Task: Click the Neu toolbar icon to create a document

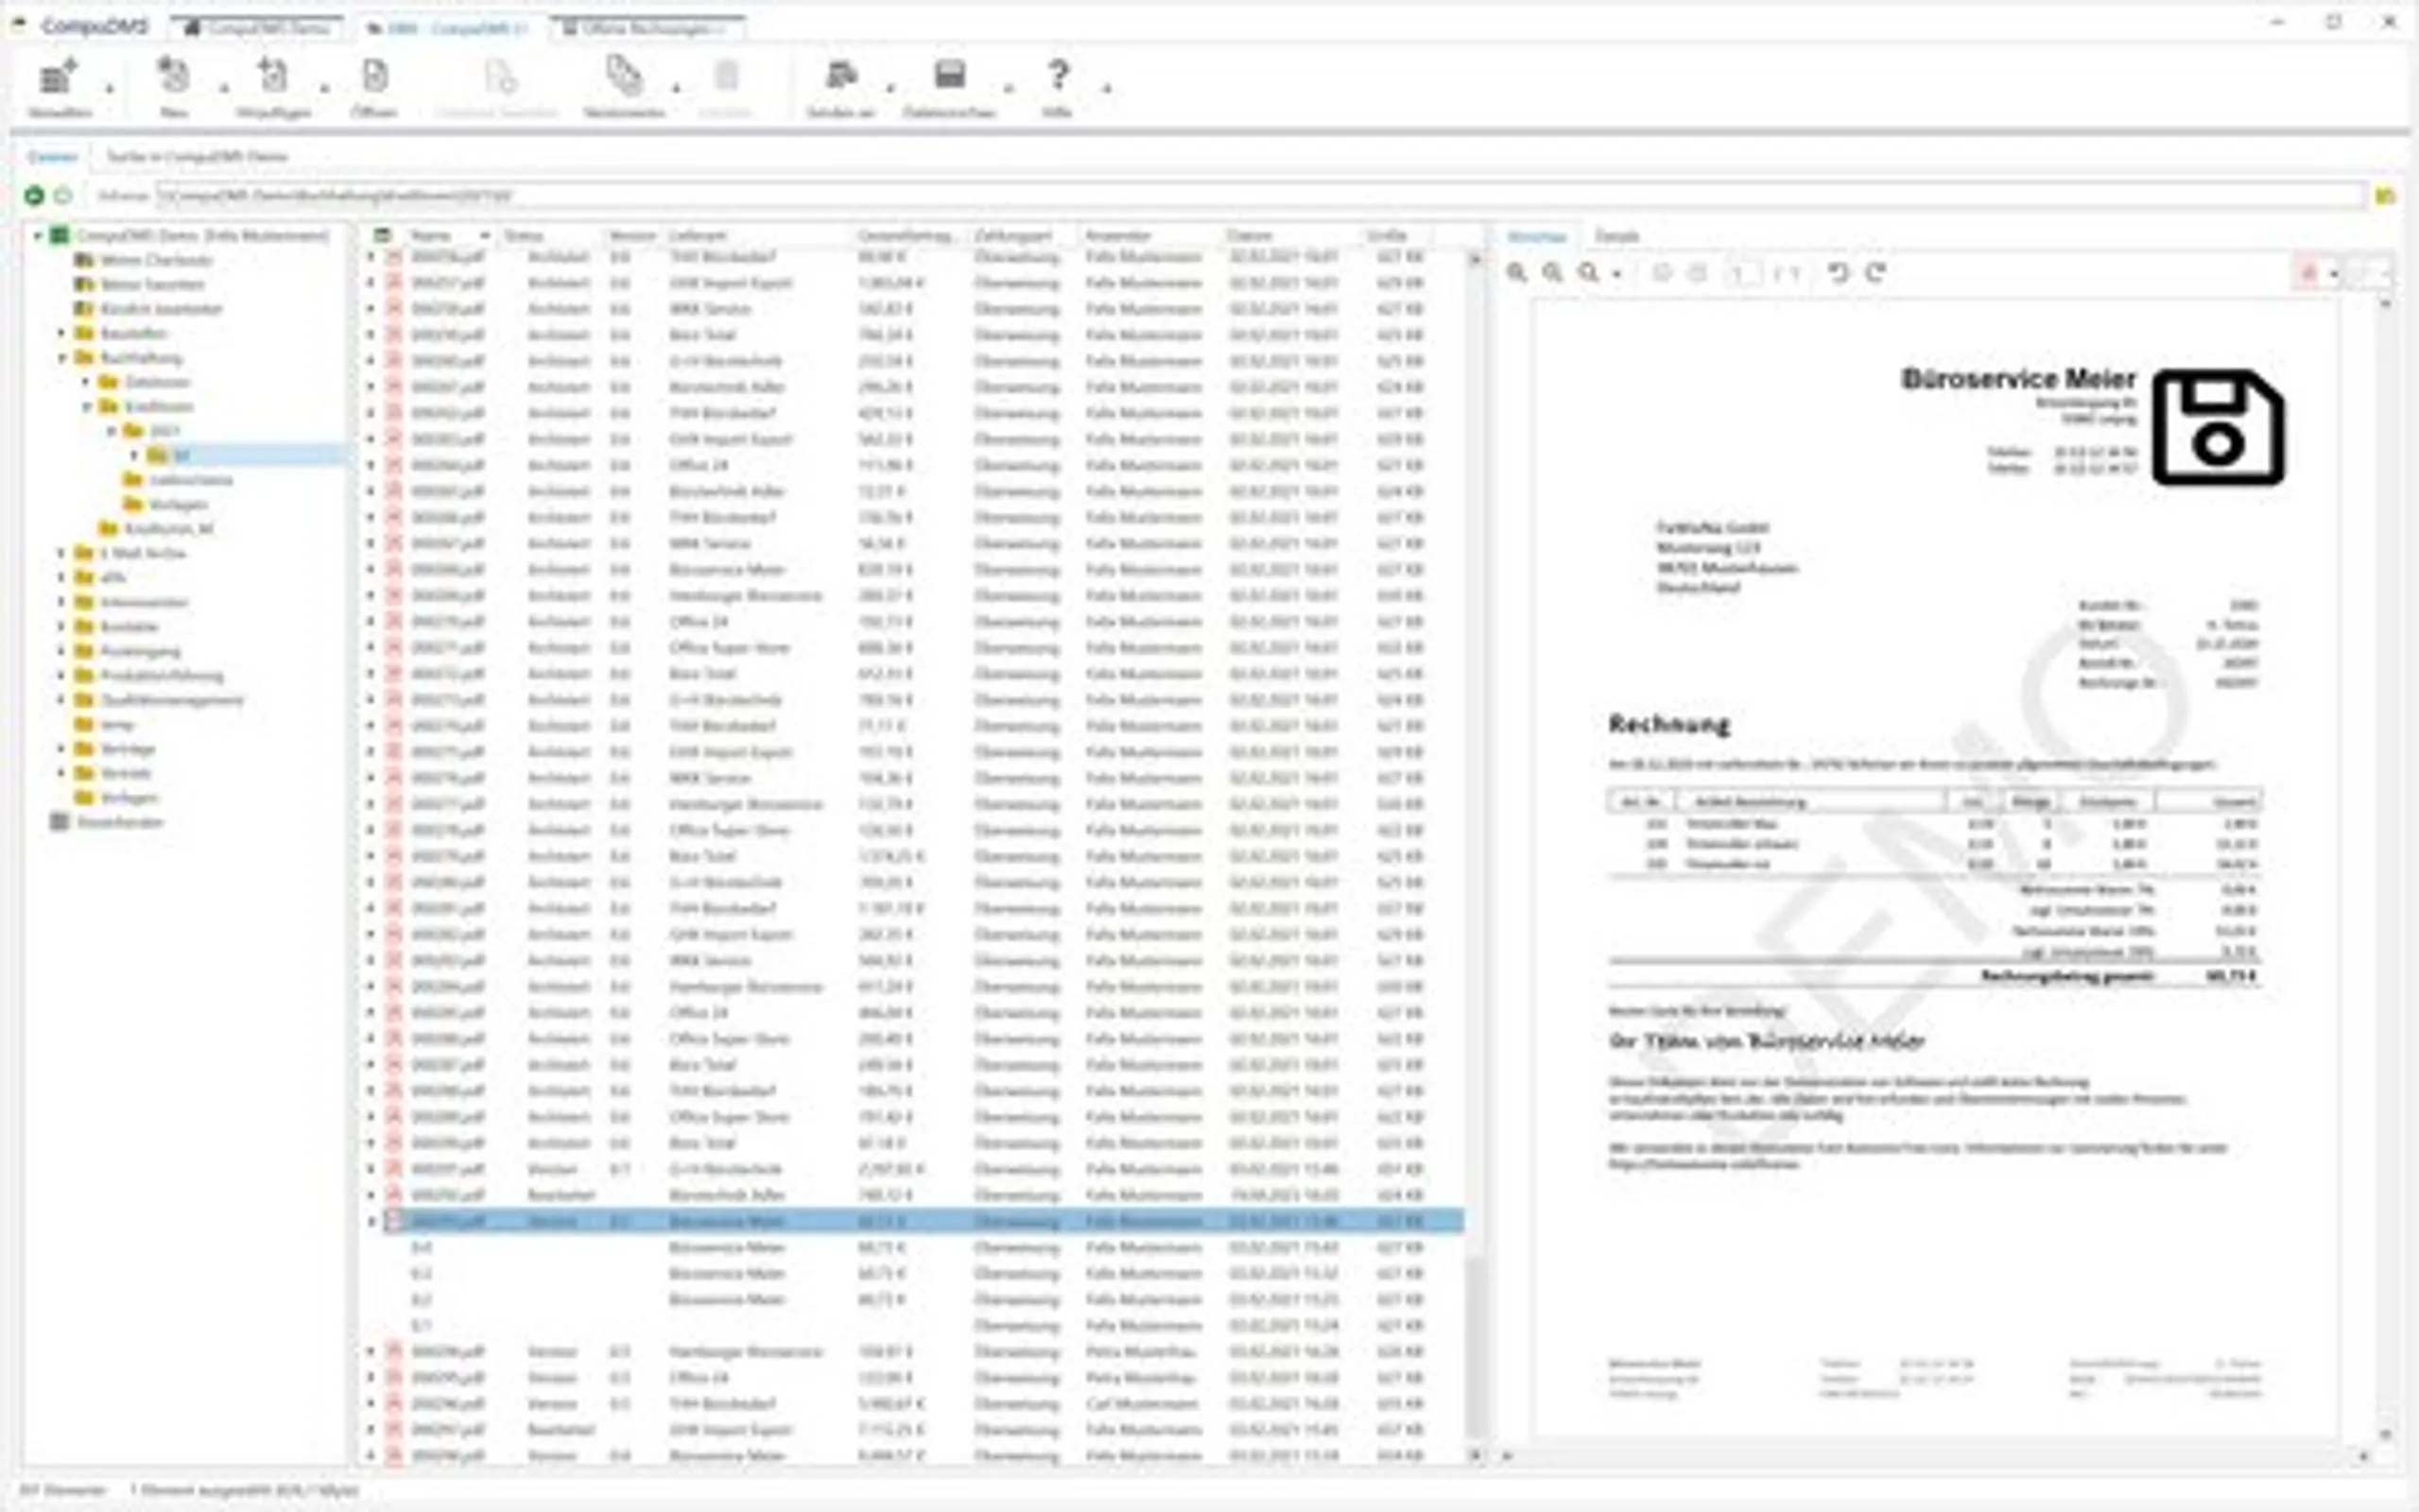Action: tap(172, 80)
